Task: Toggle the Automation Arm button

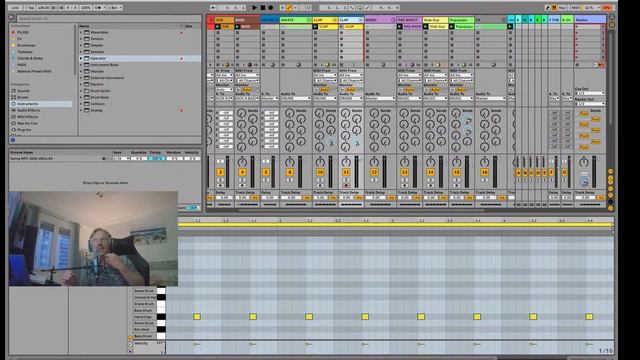Action: tap(289, 7)
